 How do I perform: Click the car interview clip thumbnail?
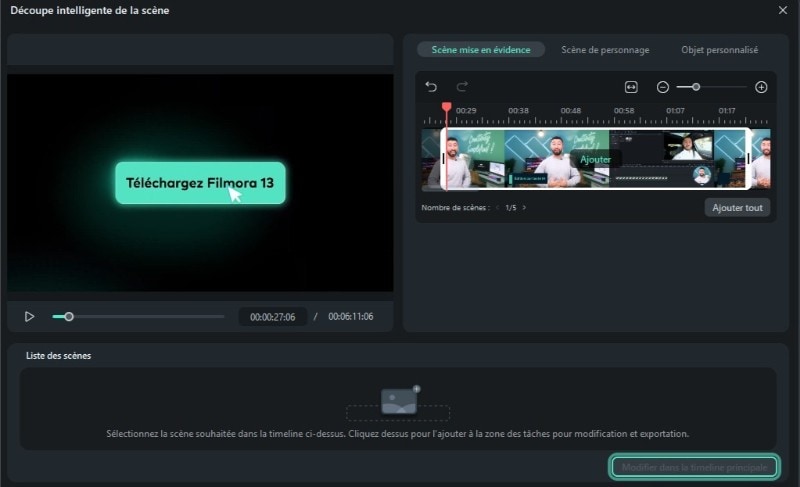coord(688,145)
